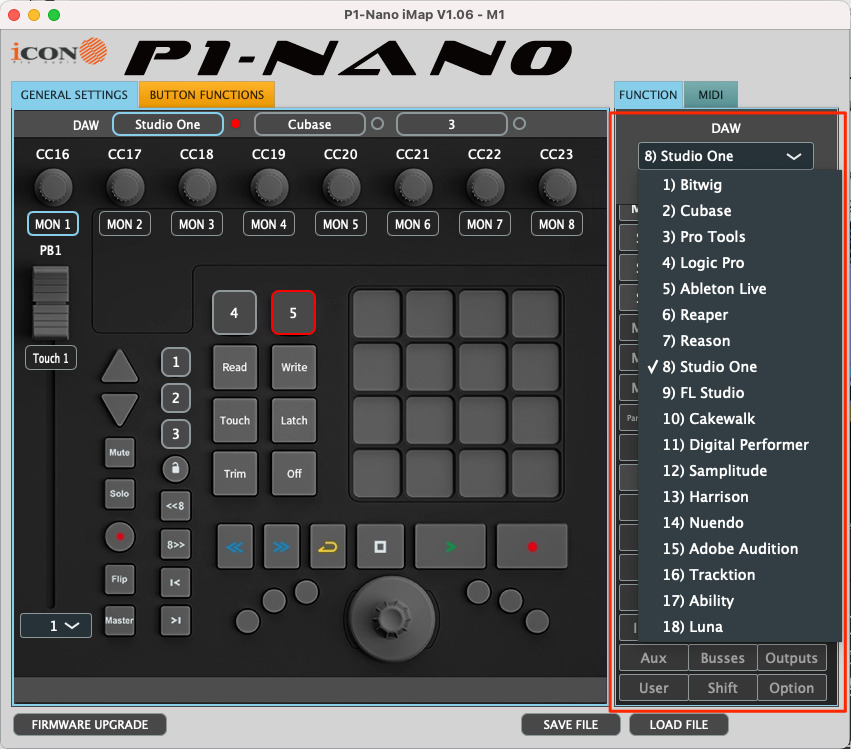Click the CC16 rotary knob
Screen dimensions: 851x749
(x=53, y=187)
